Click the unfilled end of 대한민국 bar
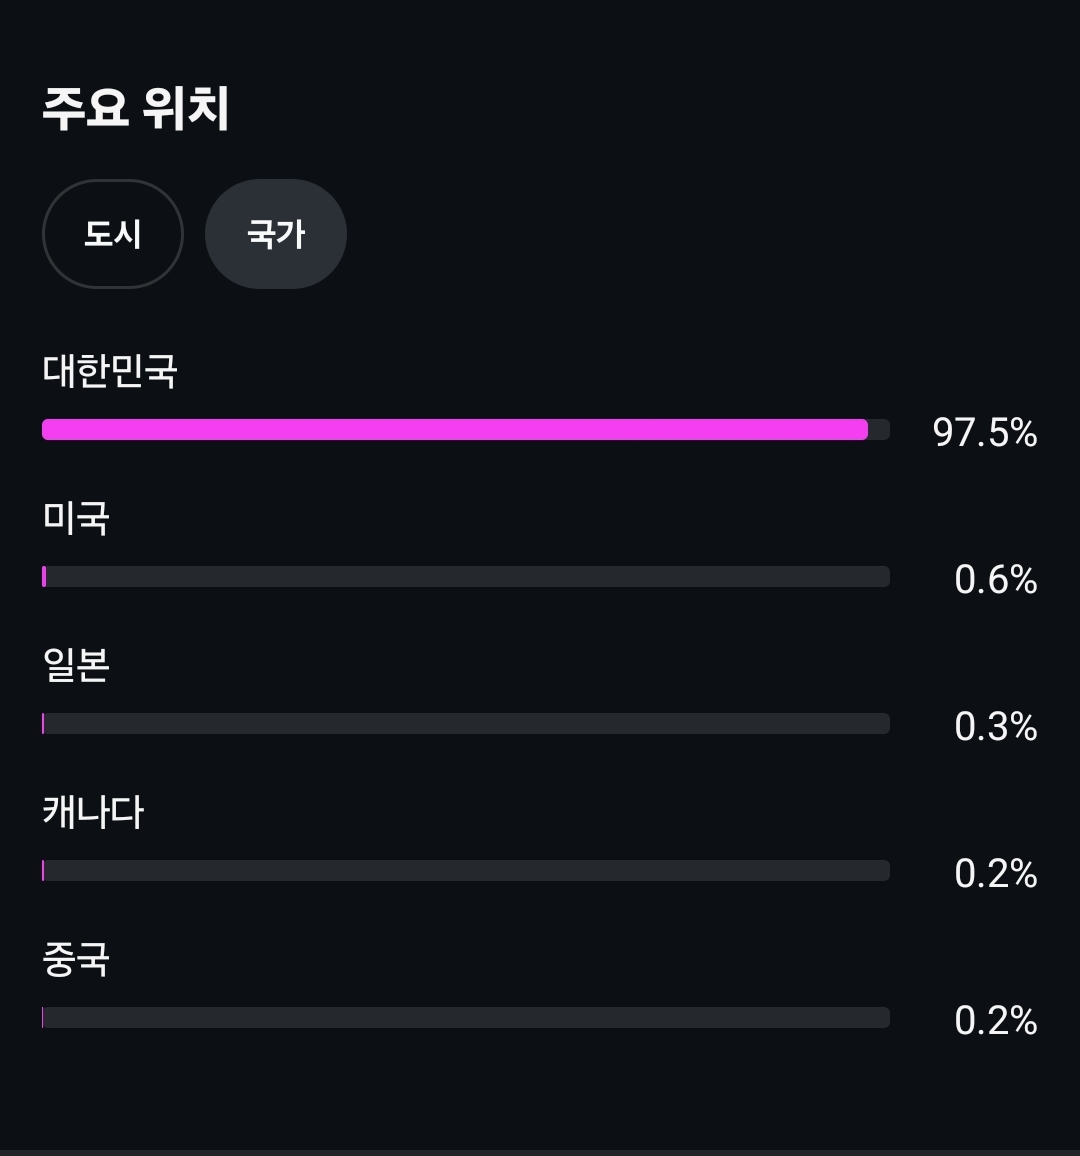Viewport: 1080px width, 1156px height. (x=879, y=429)
